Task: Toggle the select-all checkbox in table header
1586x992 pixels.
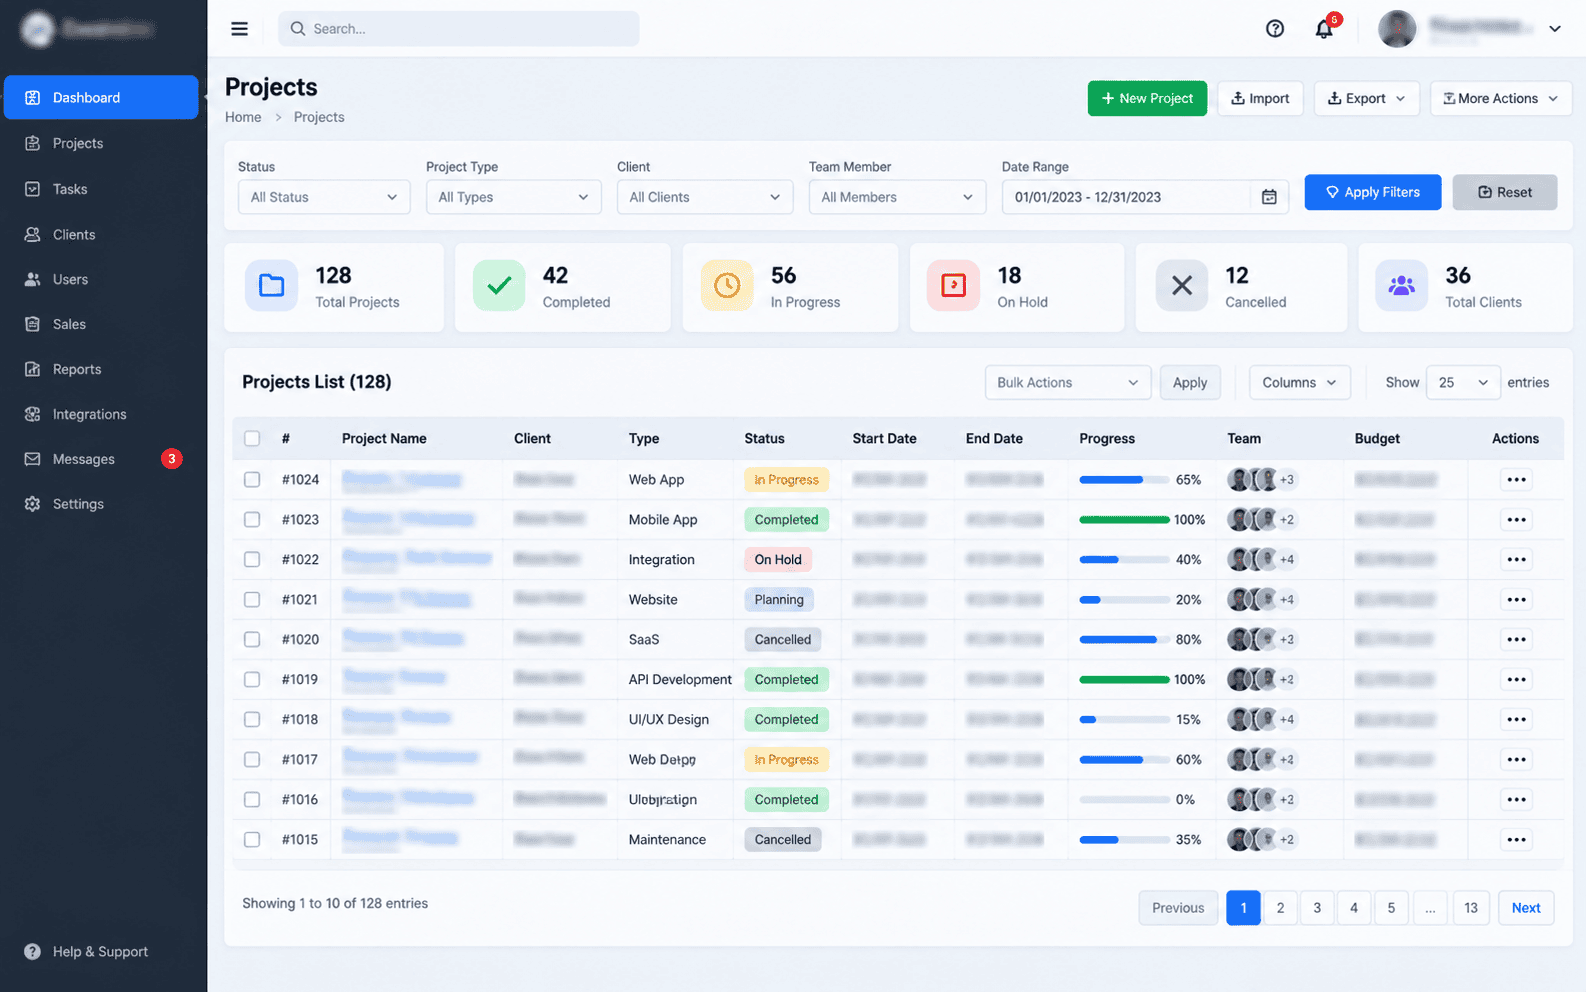Action: click(x=252, y=439)
